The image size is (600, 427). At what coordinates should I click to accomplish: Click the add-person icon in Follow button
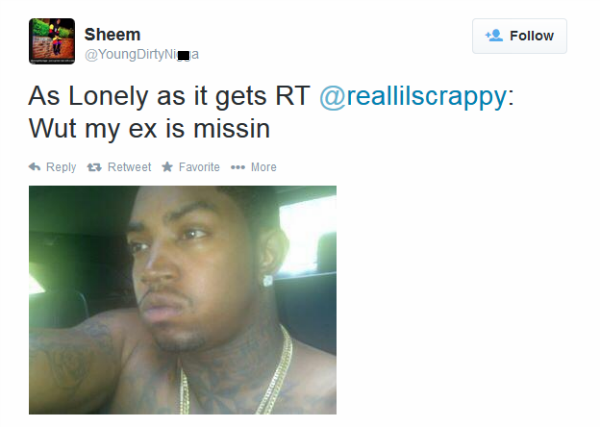(x=494, y=36)
